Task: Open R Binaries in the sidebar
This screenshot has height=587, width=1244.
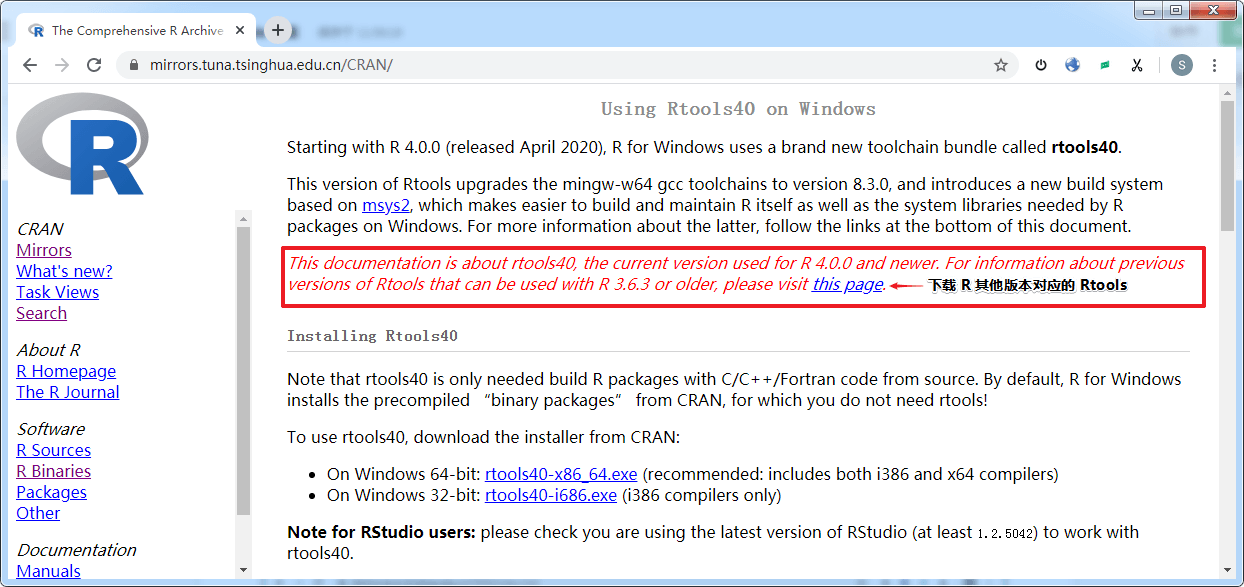Action: pyautogui.click(x=53, y=471)
